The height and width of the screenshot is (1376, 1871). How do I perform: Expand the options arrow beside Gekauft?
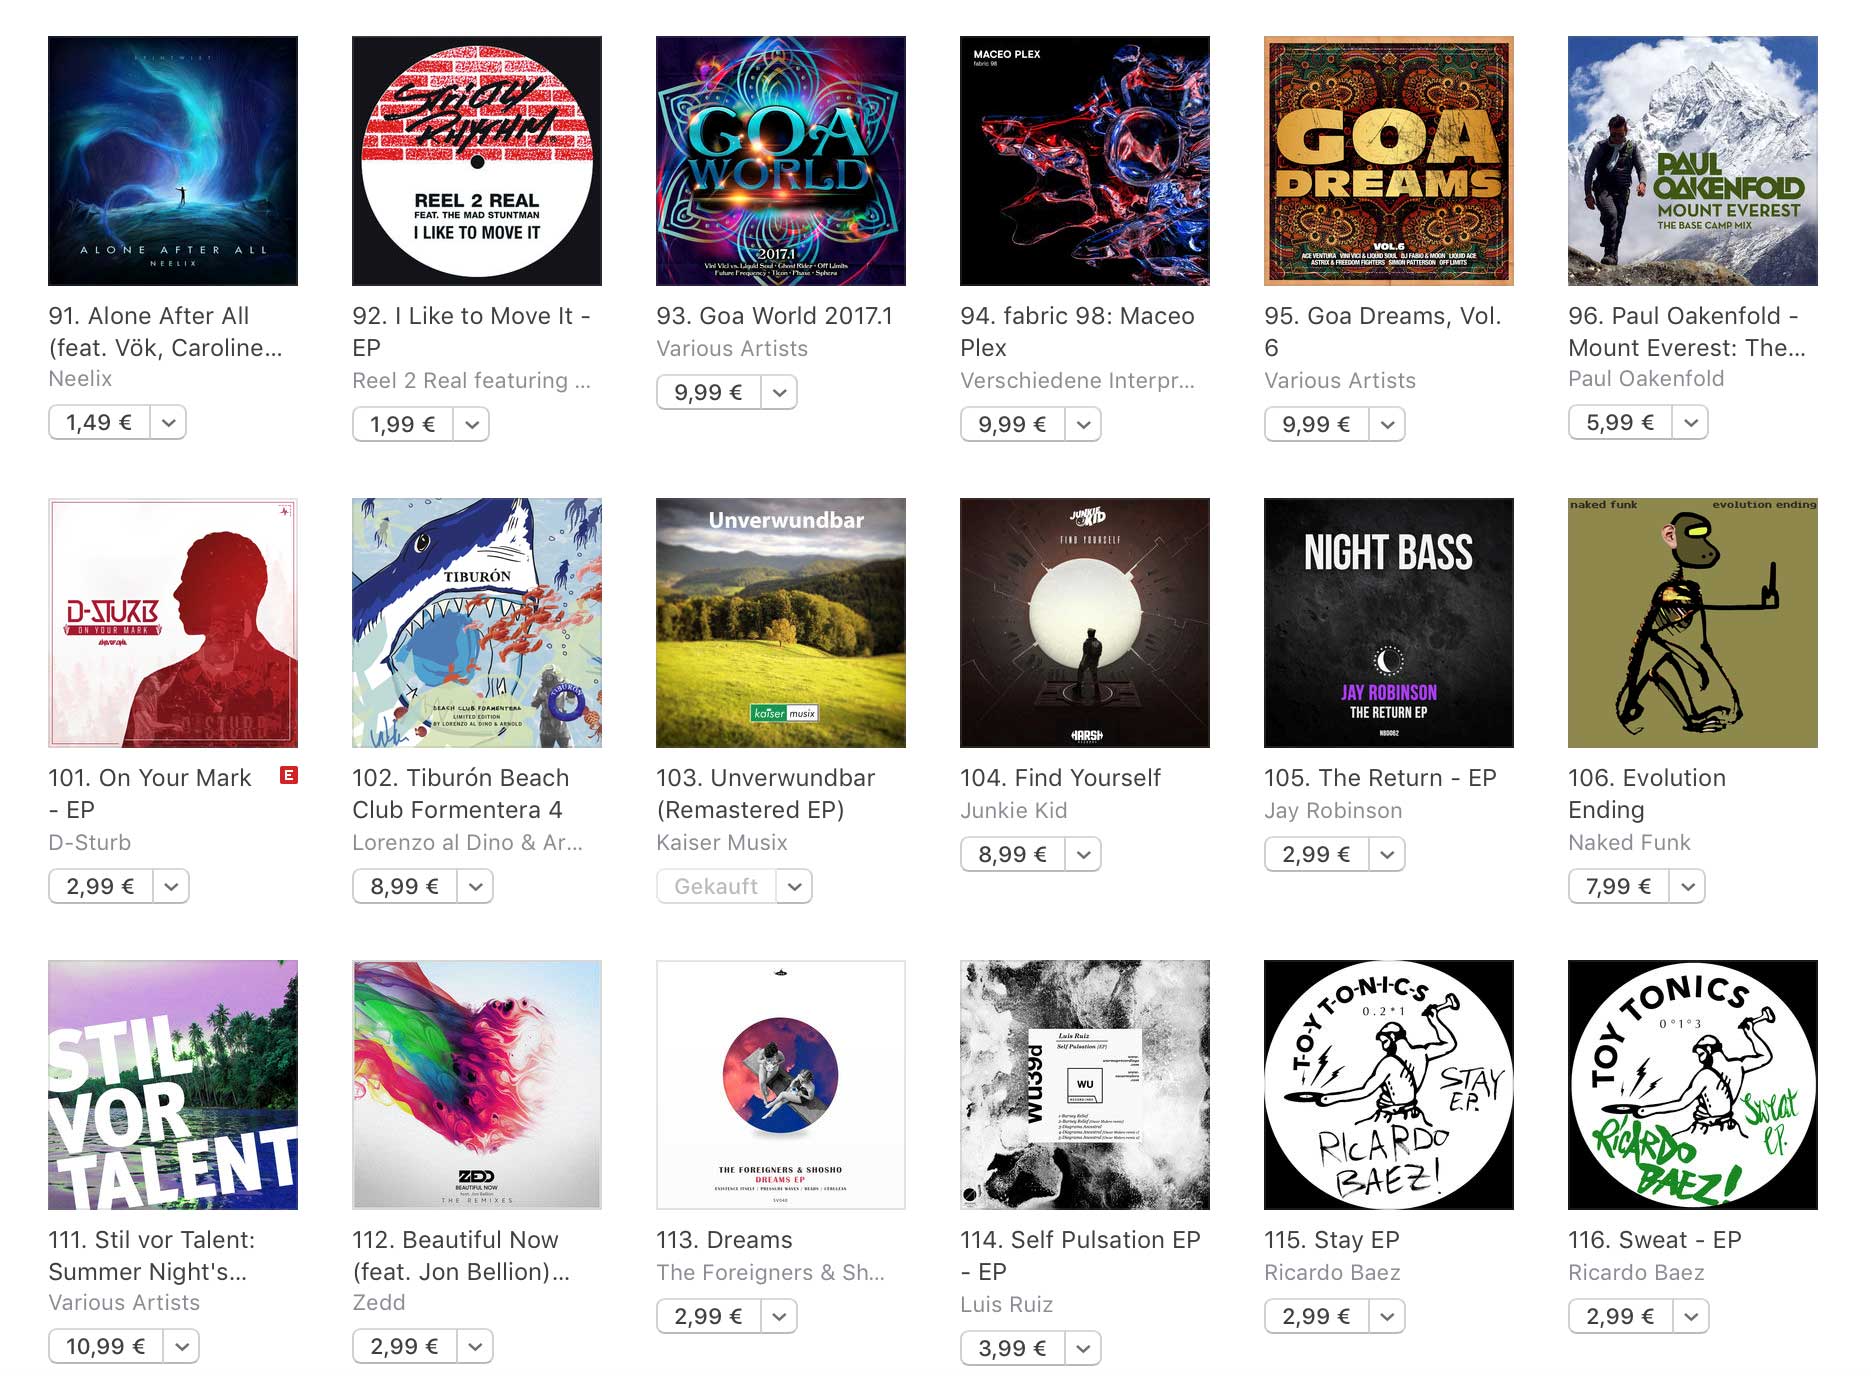click(x=794, y=887)
